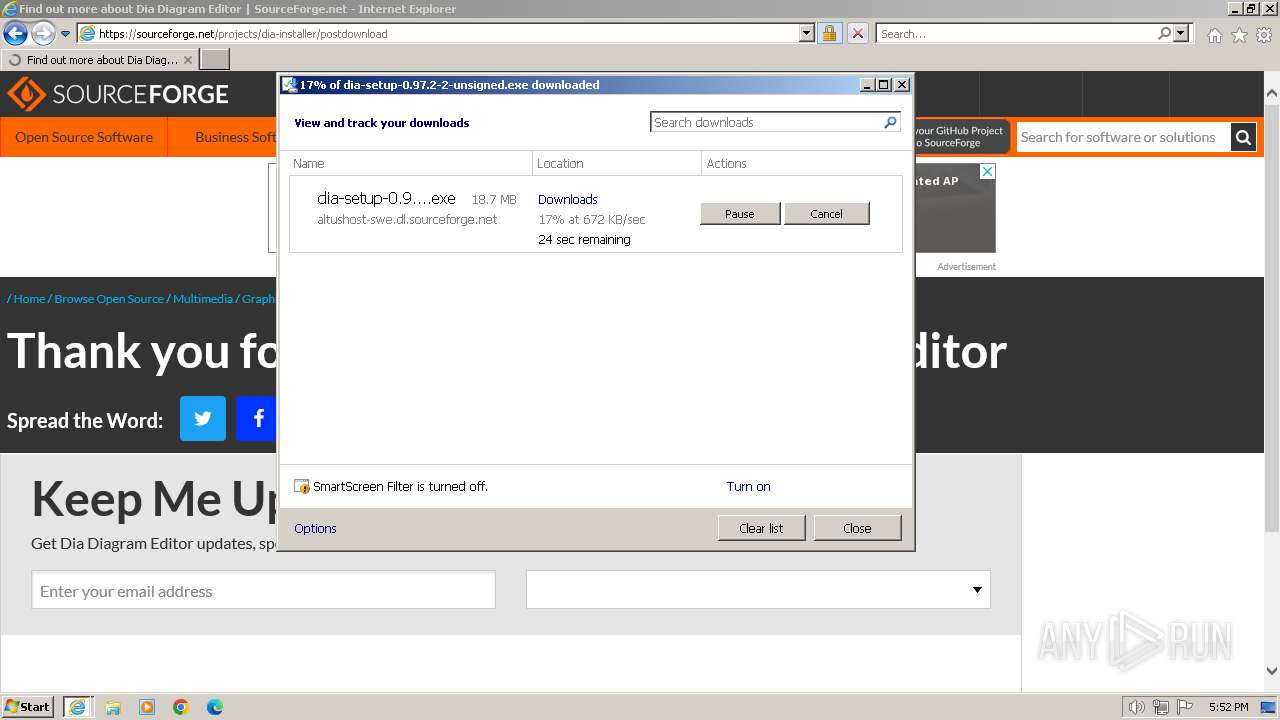Click the Multimedia breadcrumb link
Image resolution: width=1280 pixels, height=720 pixels.
point(203,298)
